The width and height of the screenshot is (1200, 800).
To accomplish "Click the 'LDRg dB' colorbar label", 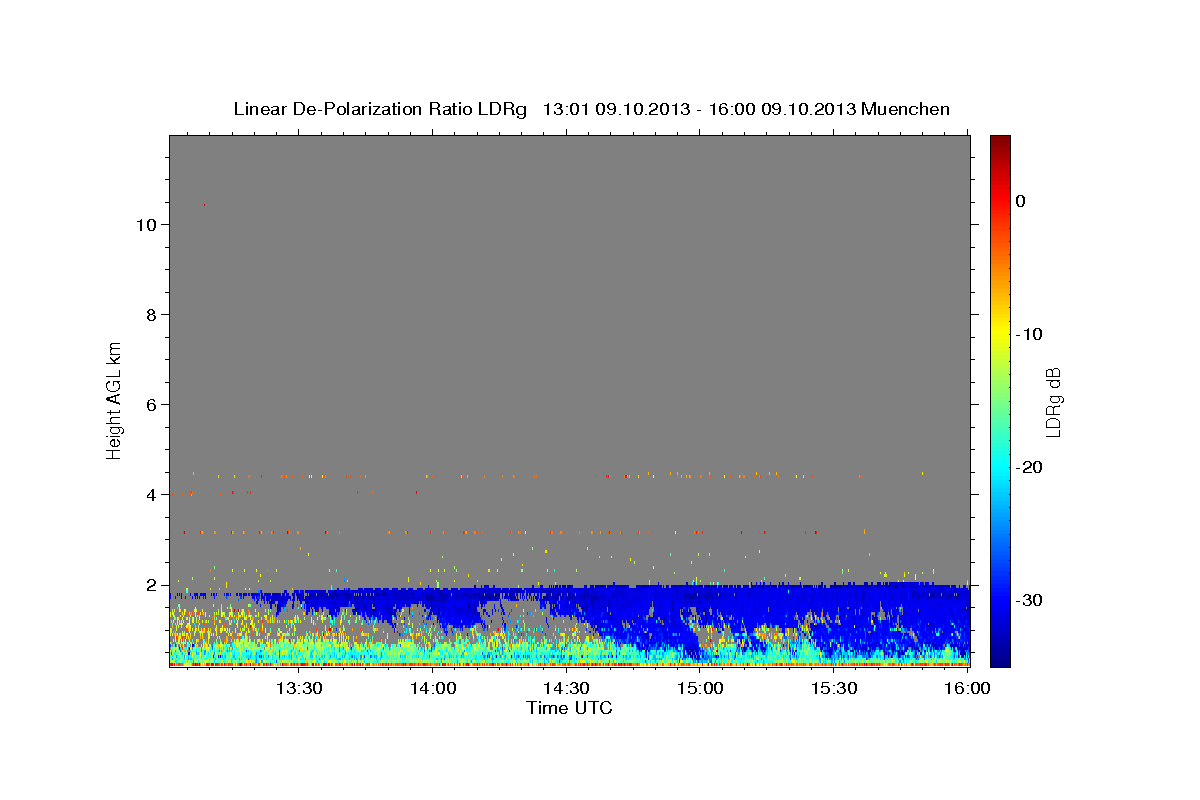I will coord(1053,401).
